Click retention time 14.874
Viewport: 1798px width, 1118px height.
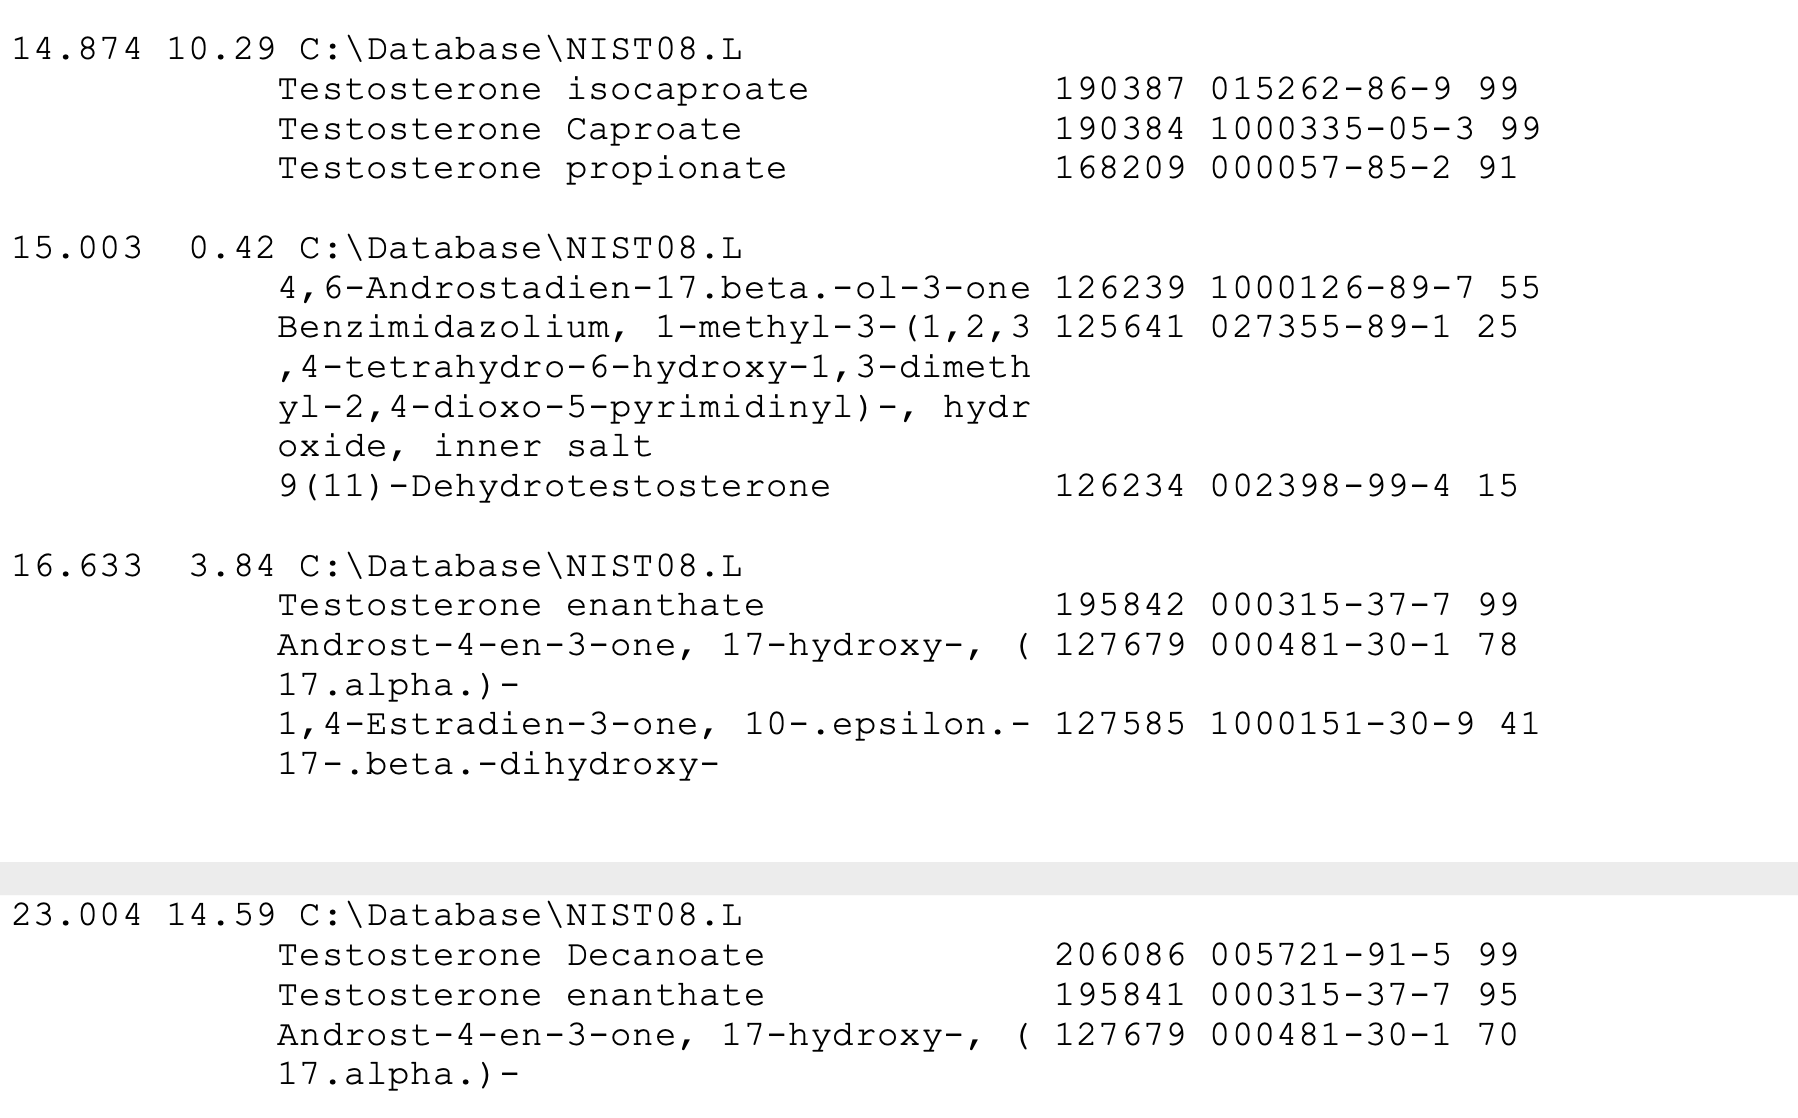tap(77, 49)
